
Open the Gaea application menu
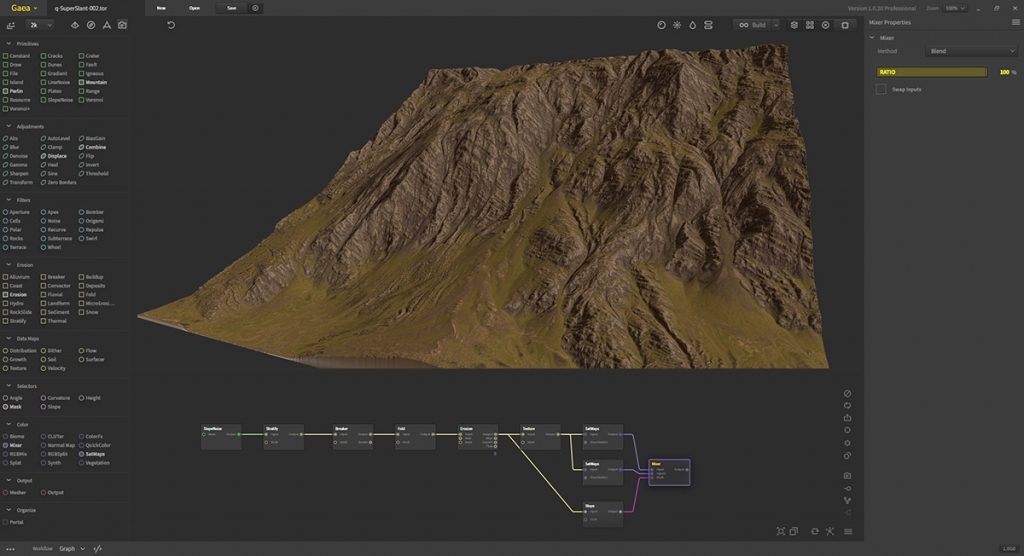point(24,8)
